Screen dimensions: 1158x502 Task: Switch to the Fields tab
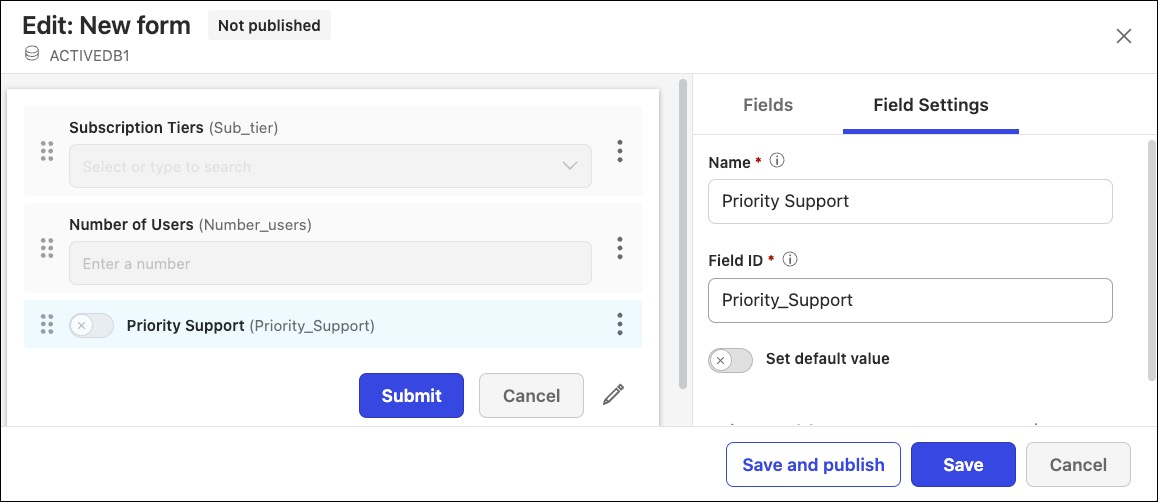click(768, 105)
